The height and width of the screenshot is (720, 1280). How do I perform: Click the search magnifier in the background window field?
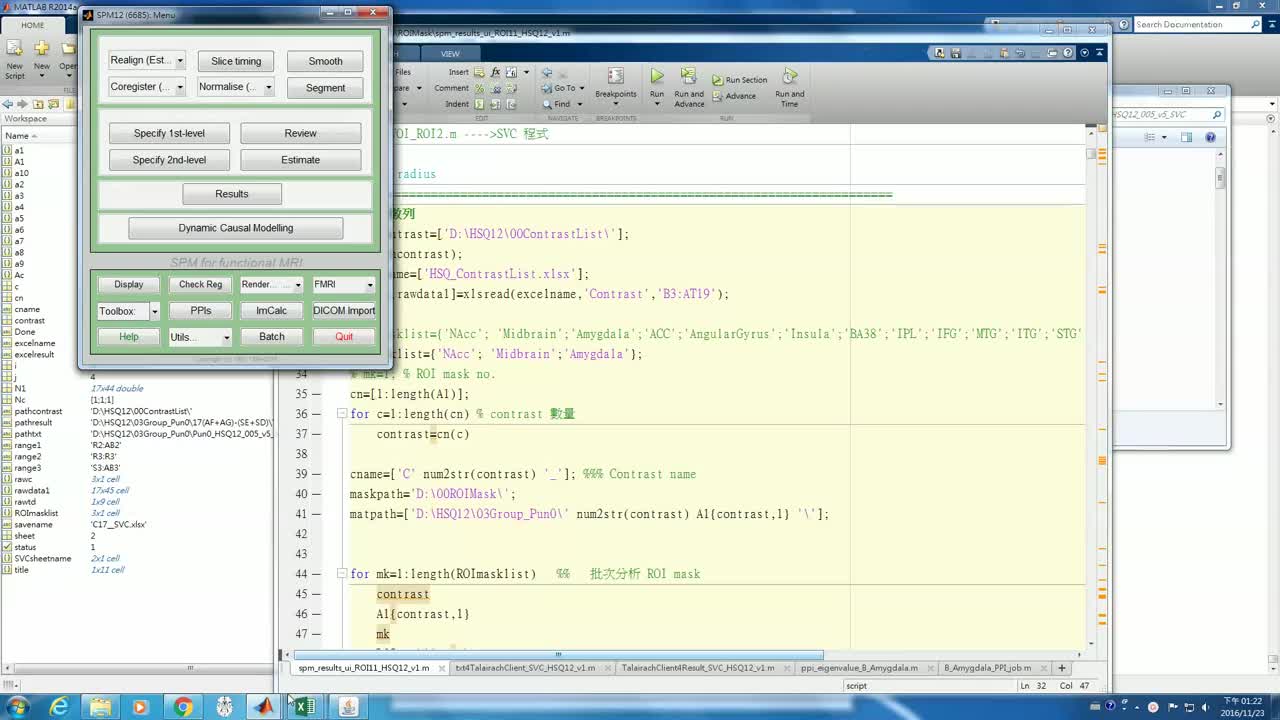(1216, 115)
